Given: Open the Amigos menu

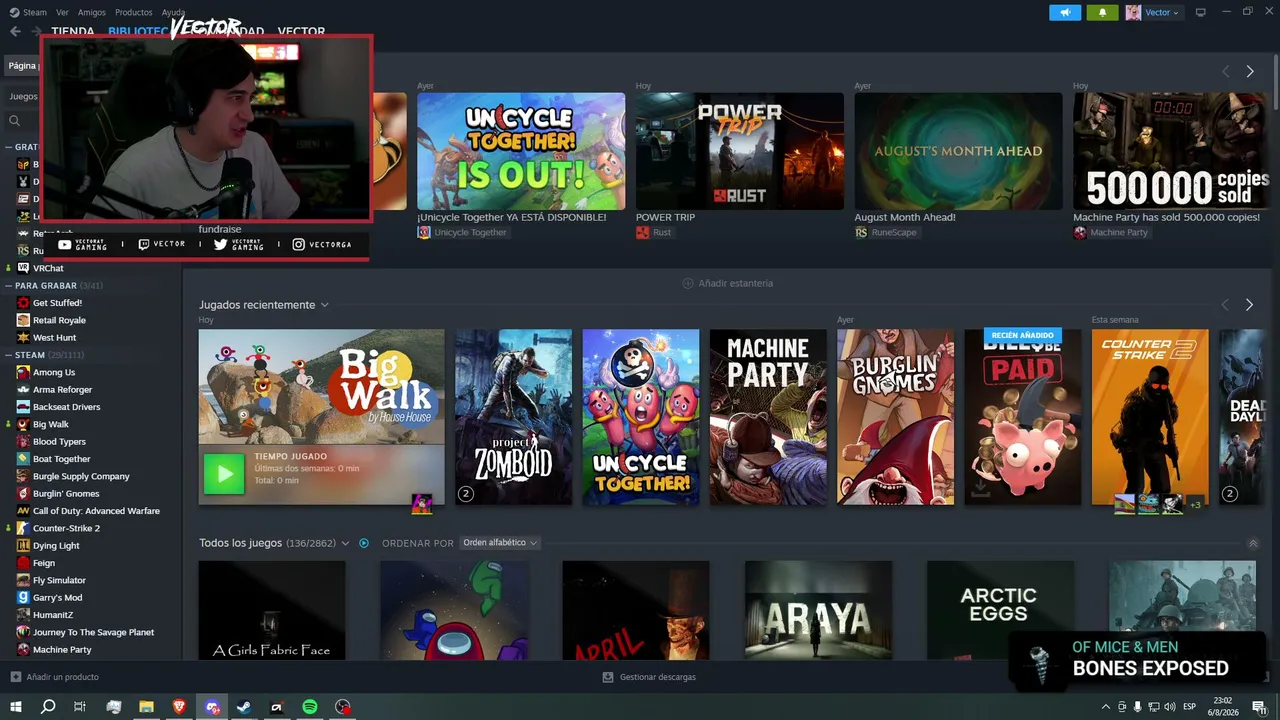Looking at the screenshot, I should [x=92, y=12].
